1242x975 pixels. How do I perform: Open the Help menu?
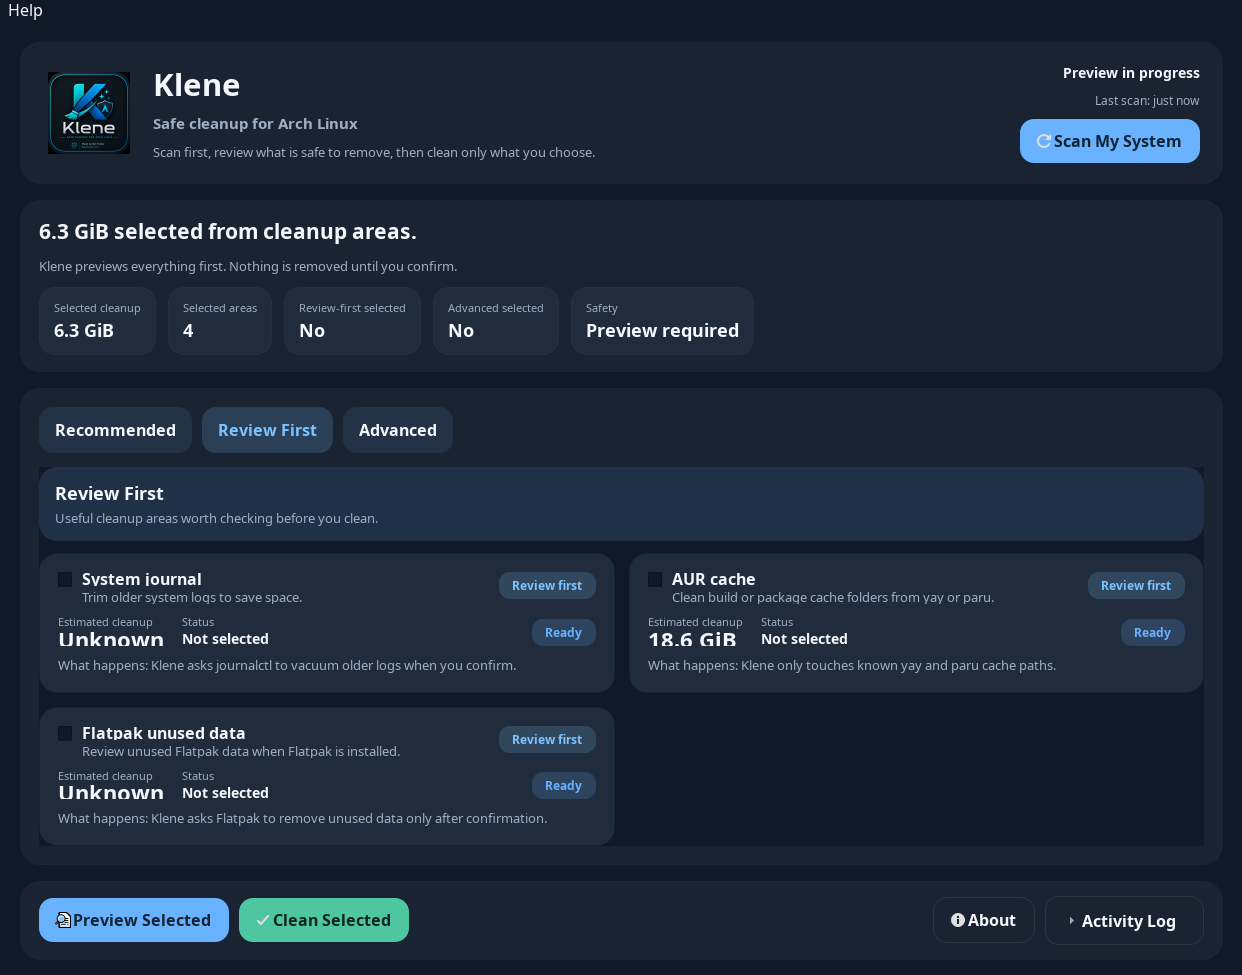pyautogui.click(x=25, y=10)
